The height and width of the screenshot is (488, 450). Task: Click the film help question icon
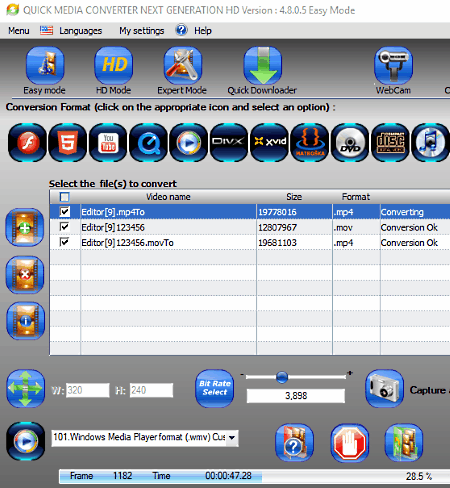point(295,443)
